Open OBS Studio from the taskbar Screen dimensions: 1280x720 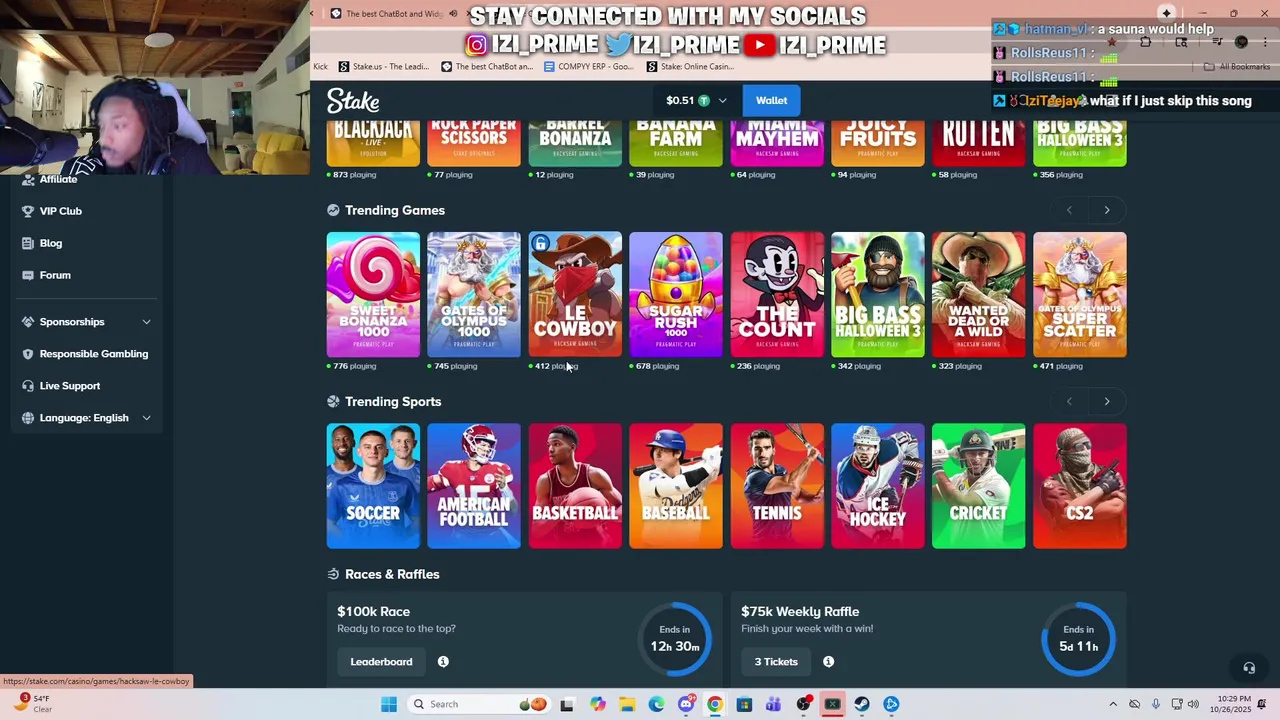click(803, 704)
